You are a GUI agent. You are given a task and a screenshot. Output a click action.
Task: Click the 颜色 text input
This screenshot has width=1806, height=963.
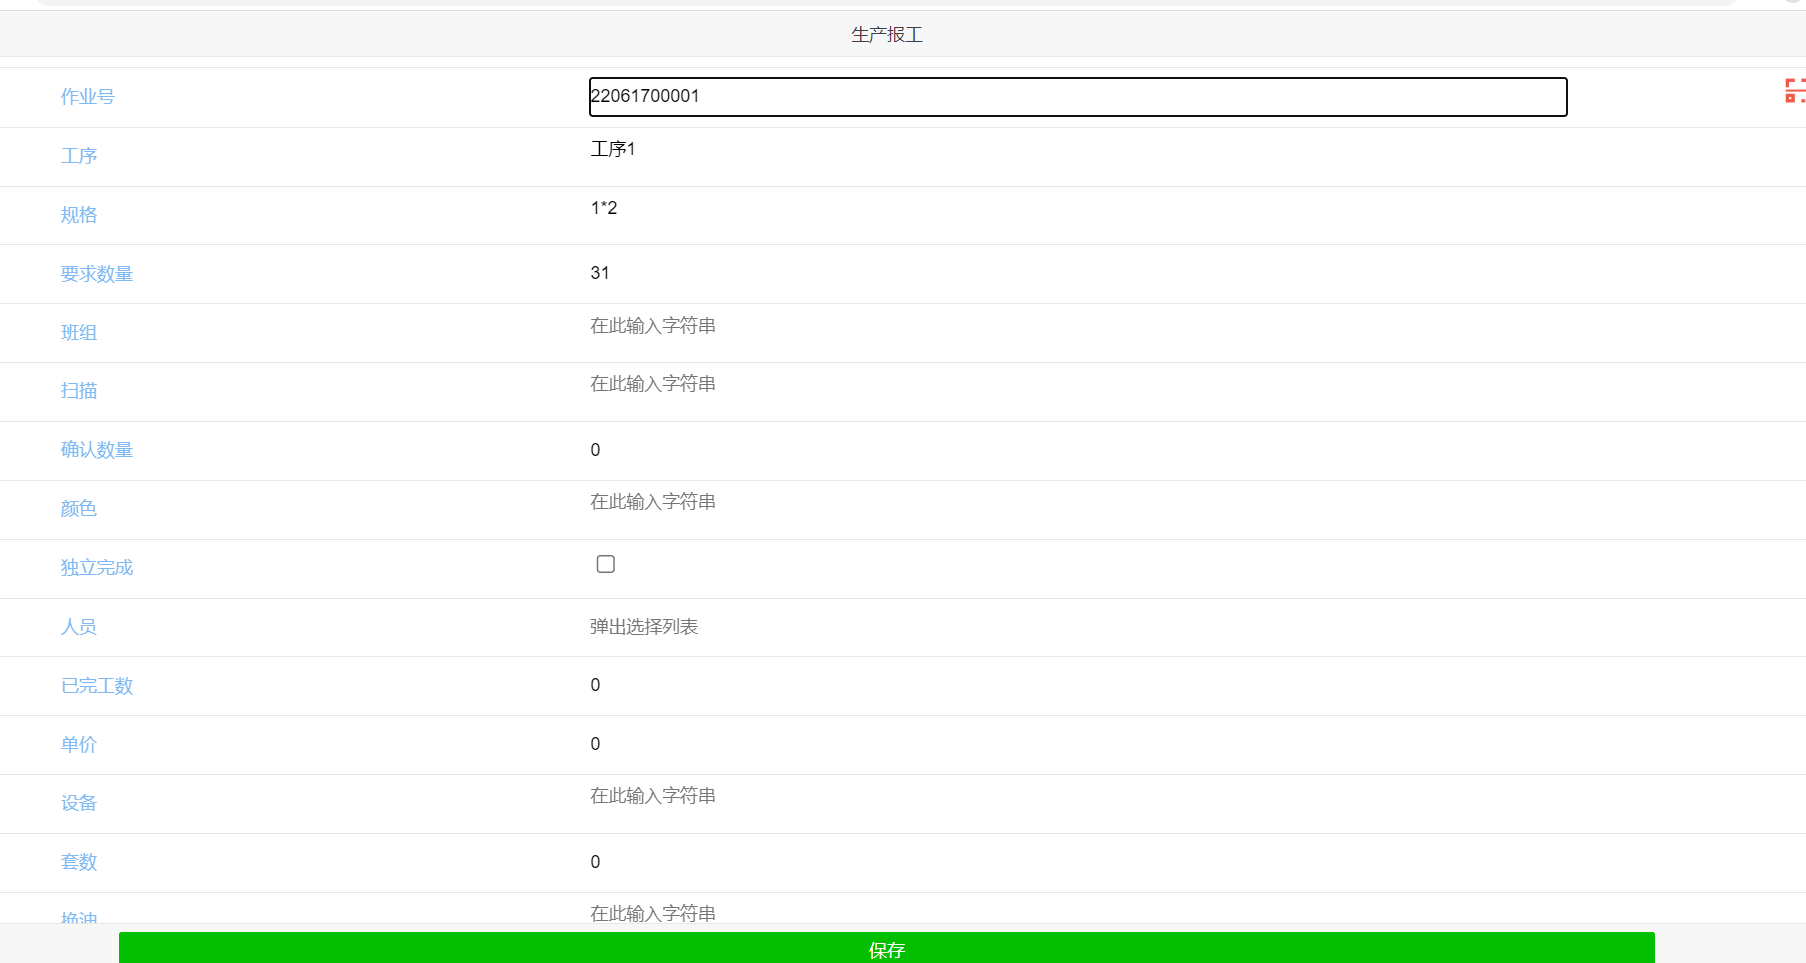[x=653, y=502]
